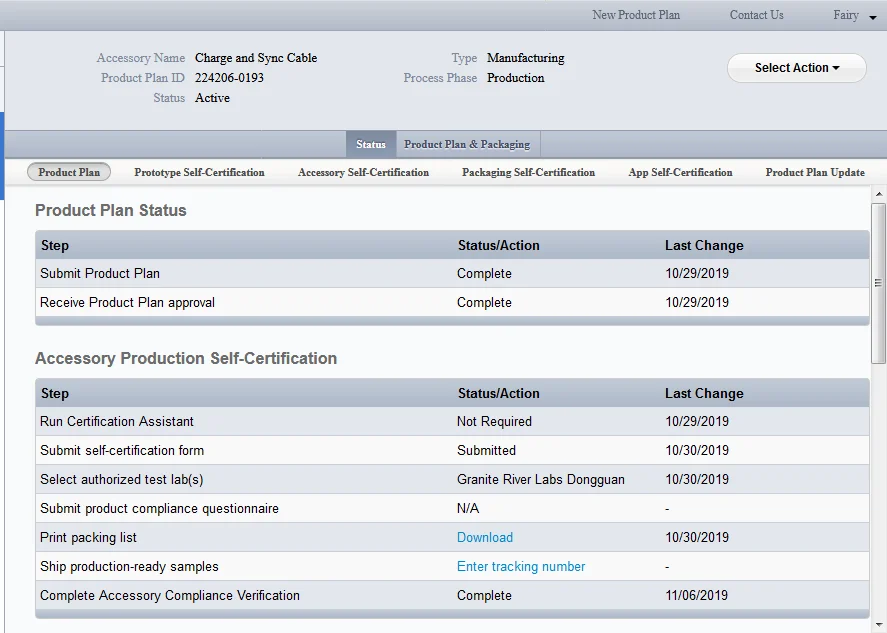Click Accessory Production Self-Certification heading
The width and height of the screenshot is (887, 633).
[x=186, y=359]
